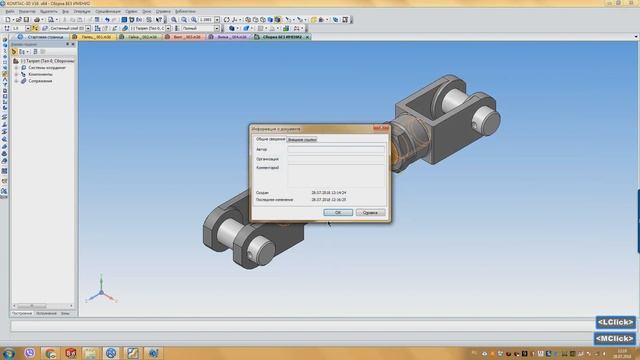Switch to the Гайка_002 document tab
640x360 pixels.
(140, 37)
